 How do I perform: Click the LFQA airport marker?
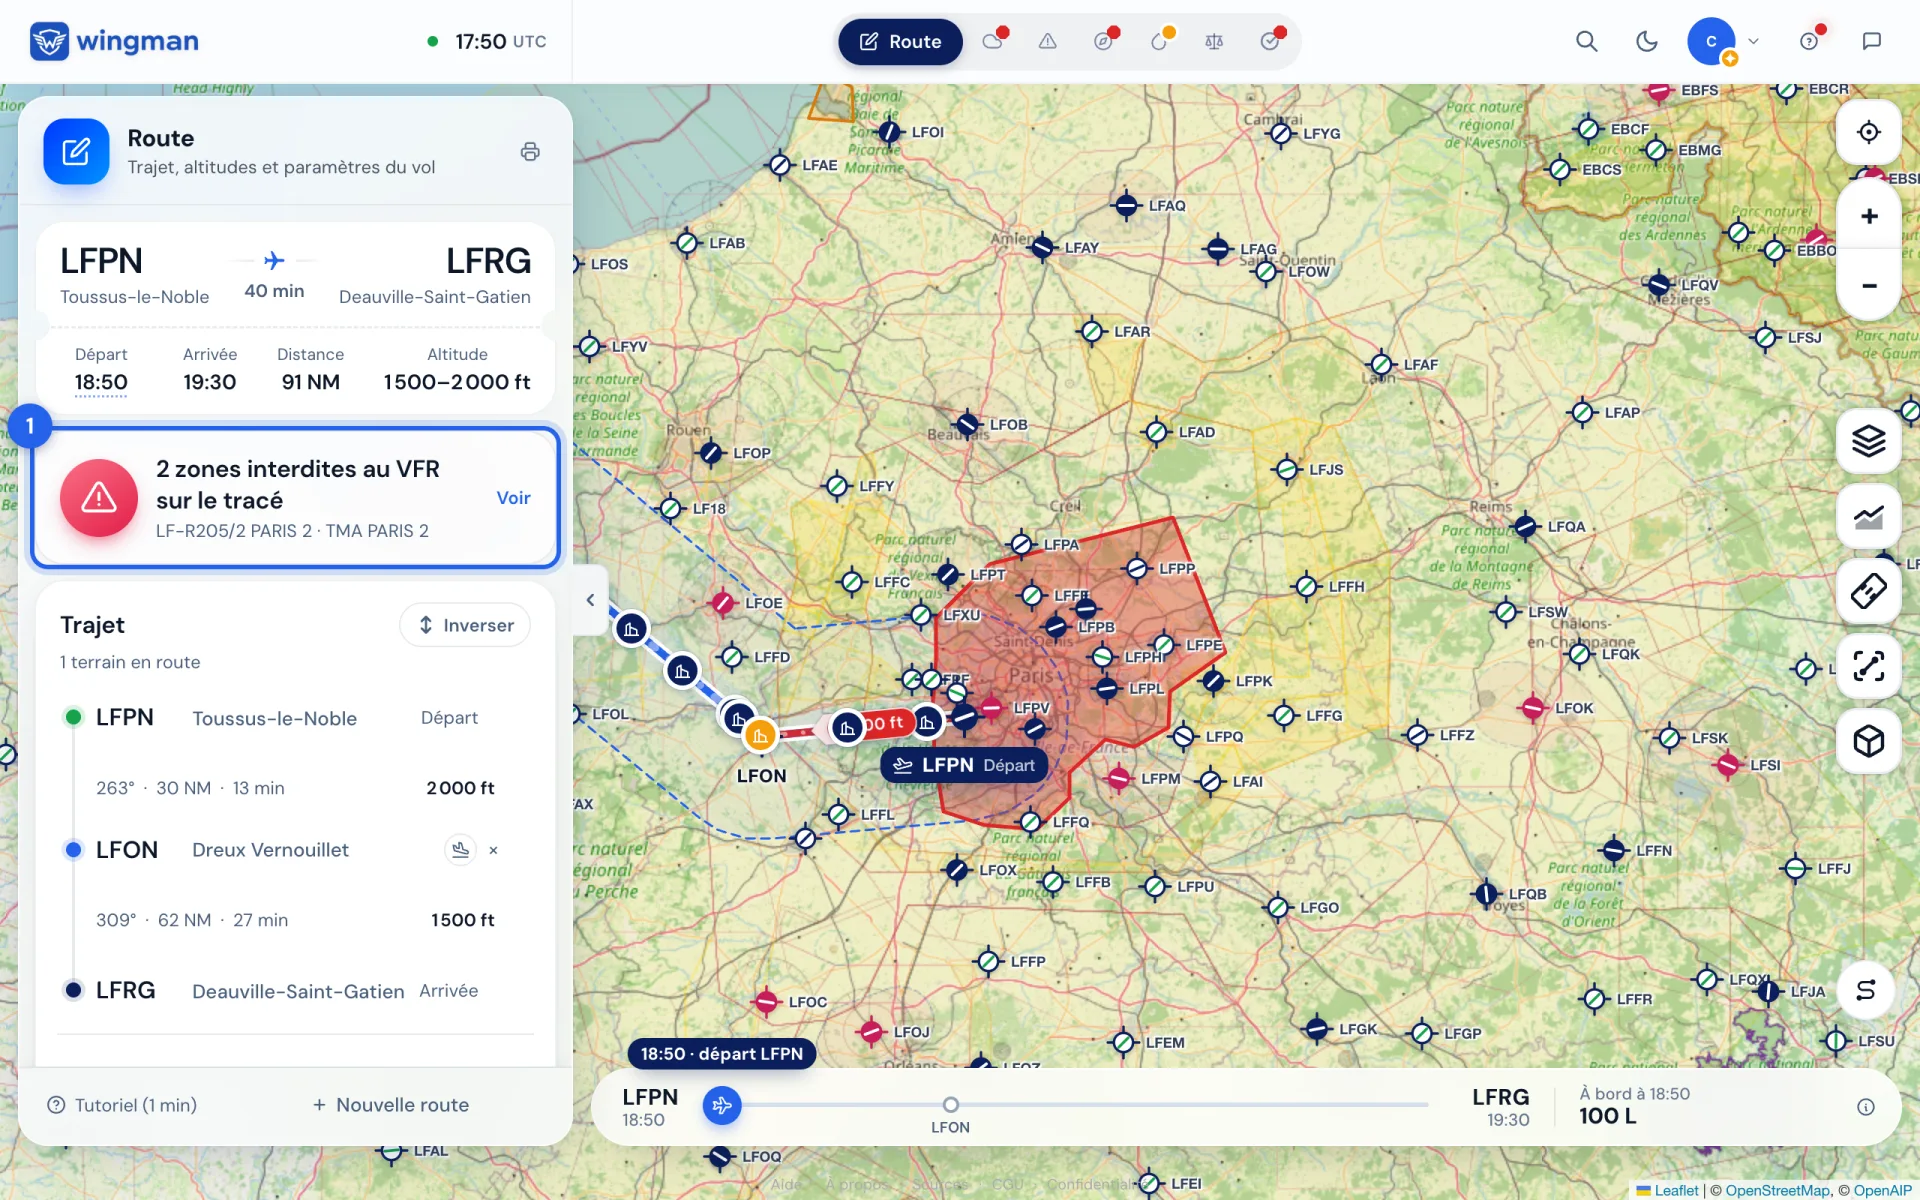coord(1526,526)
